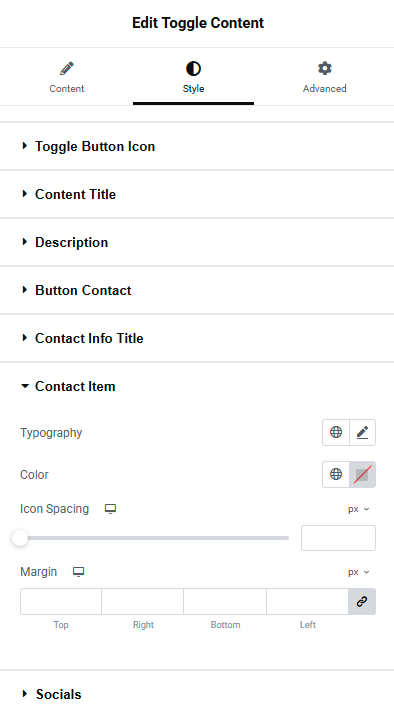Viewport: 394px width, 715px height.
Task: Click the Icon Spacing value input box
Action: (x=338, y=538)
